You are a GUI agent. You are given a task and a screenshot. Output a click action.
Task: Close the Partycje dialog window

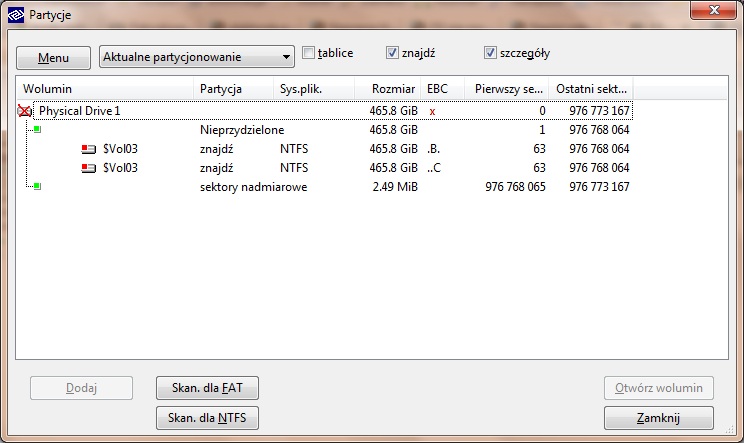[714, 10]
